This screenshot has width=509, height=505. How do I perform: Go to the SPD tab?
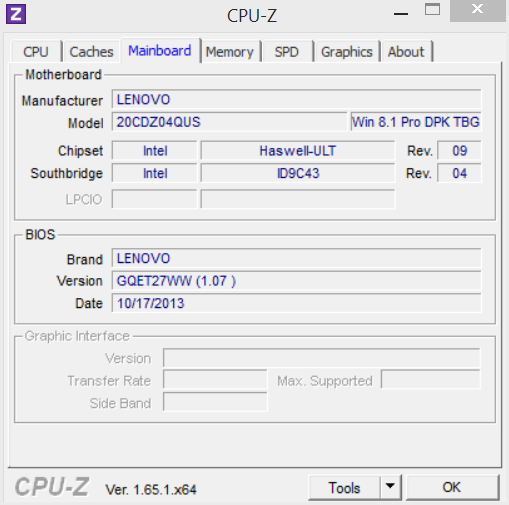287,52
